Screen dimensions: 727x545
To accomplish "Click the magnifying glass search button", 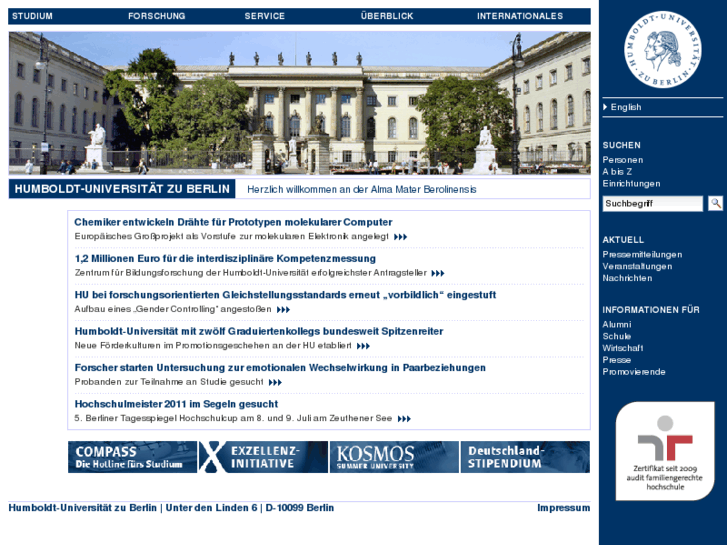I will (715, 203).
